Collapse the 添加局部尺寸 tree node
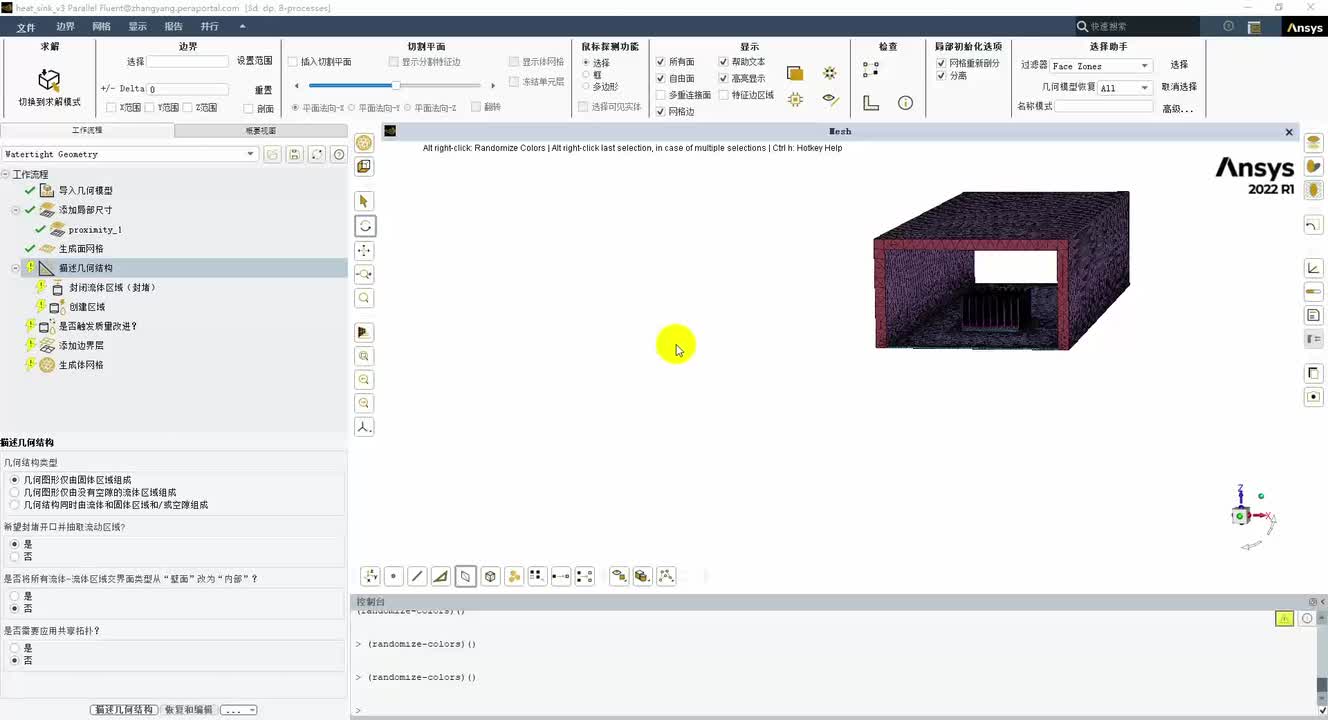The width and height of the screenshot is (1328, 720). [x=16, y=210]
